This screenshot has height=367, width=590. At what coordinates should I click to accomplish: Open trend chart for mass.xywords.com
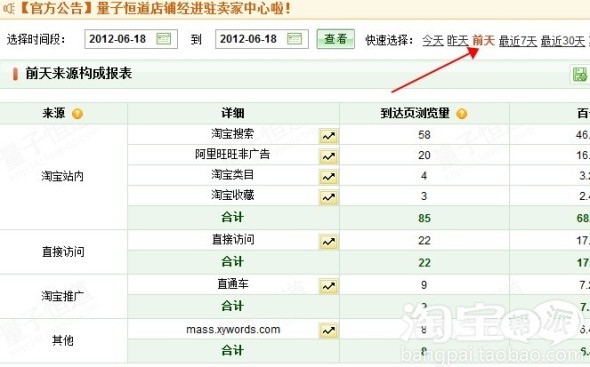pyautogui.click(x=328, y=331)
